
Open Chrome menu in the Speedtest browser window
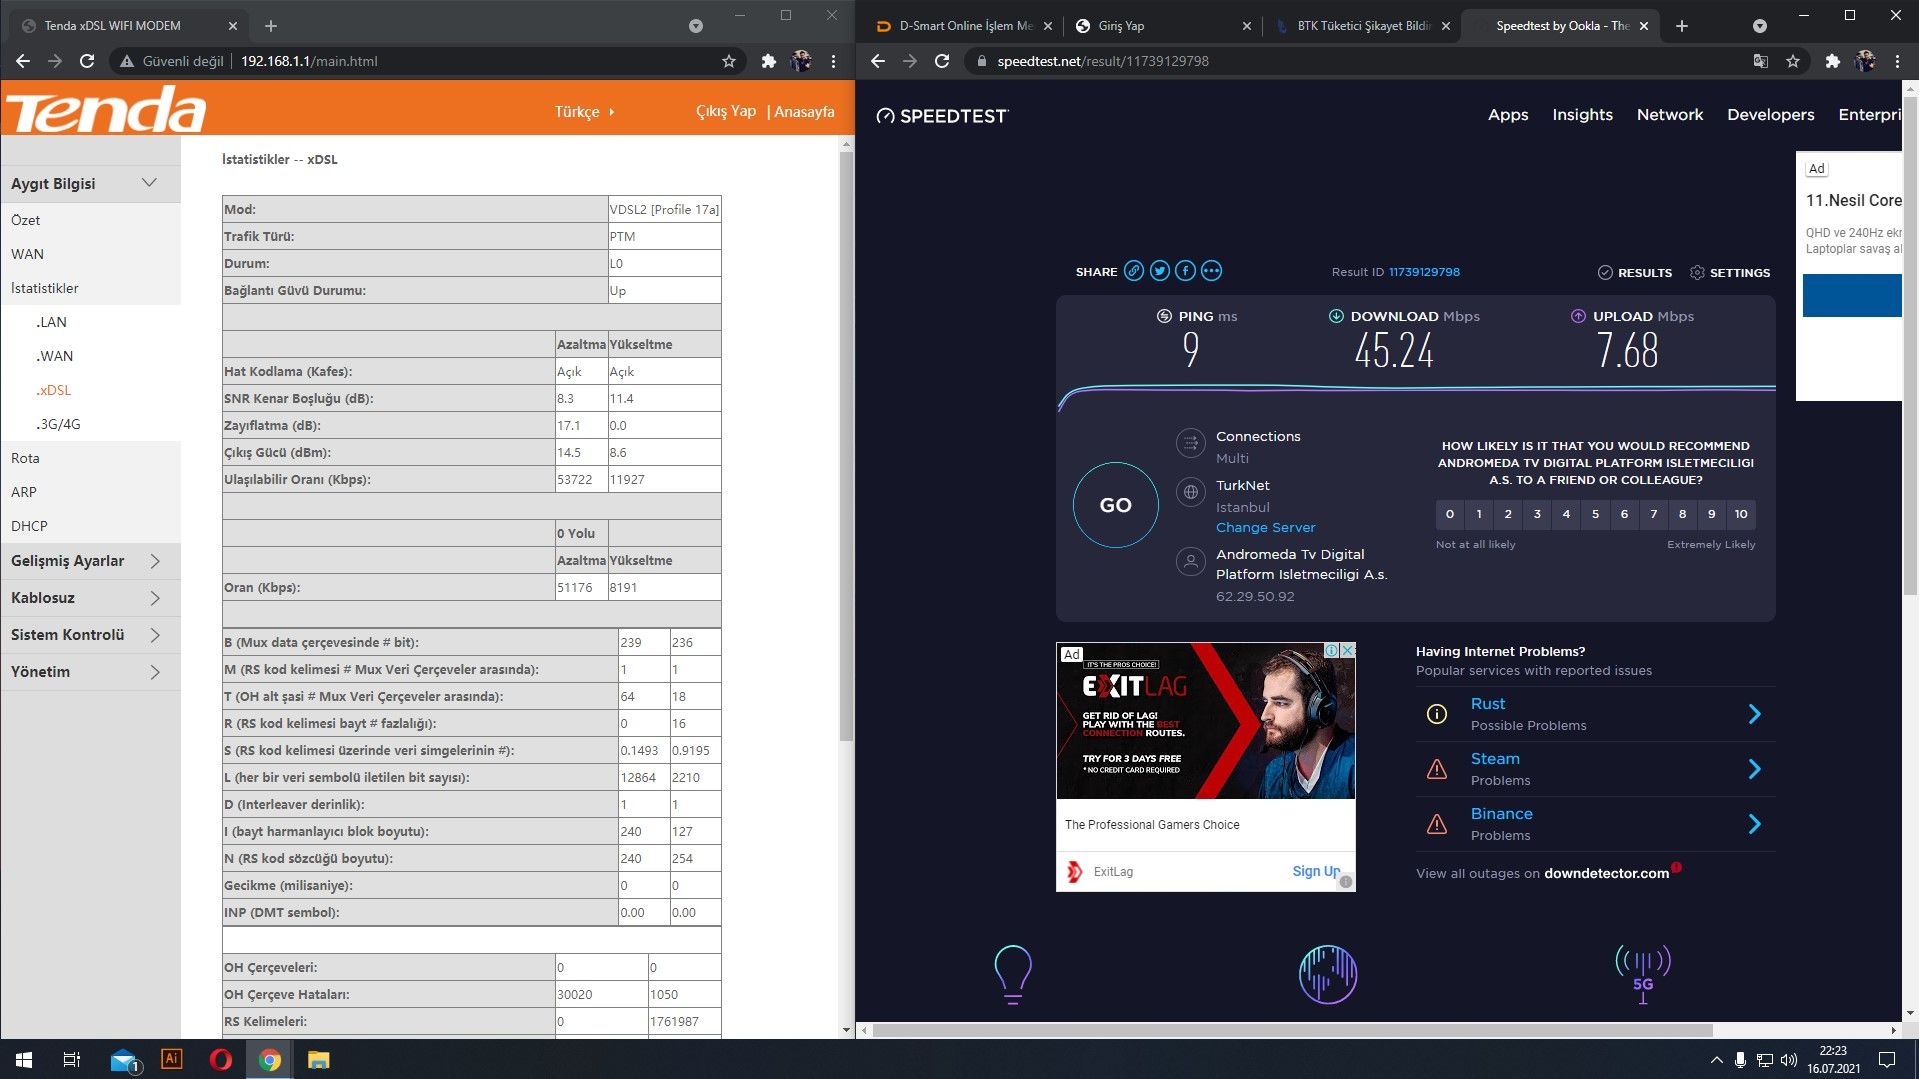coord(1897,61)
